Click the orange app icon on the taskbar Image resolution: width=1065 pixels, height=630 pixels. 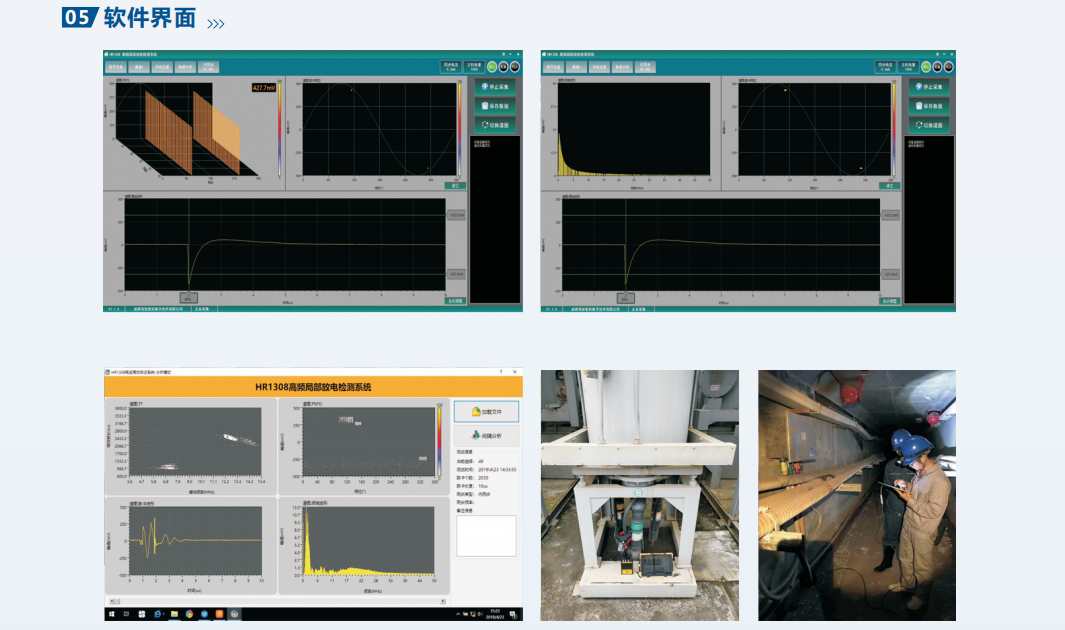(x=219, y=614)
